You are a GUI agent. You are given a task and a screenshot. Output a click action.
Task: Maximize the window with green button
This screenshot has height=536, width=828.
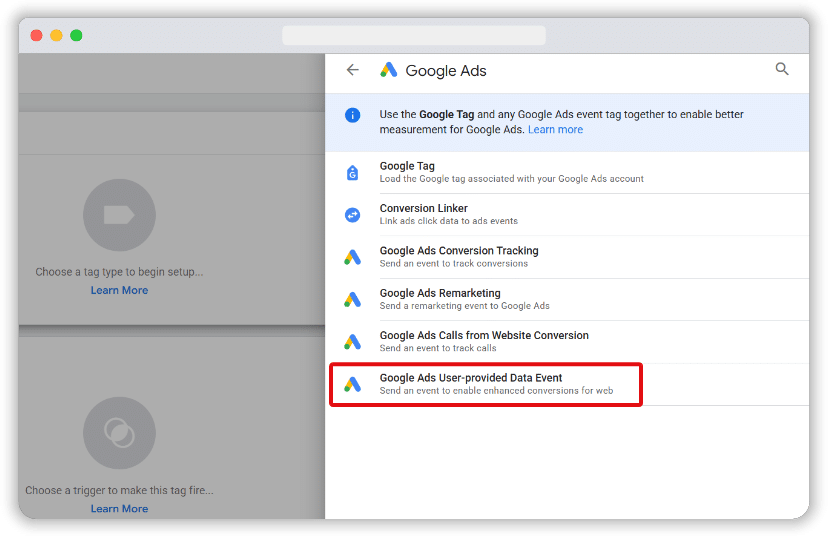76,35
